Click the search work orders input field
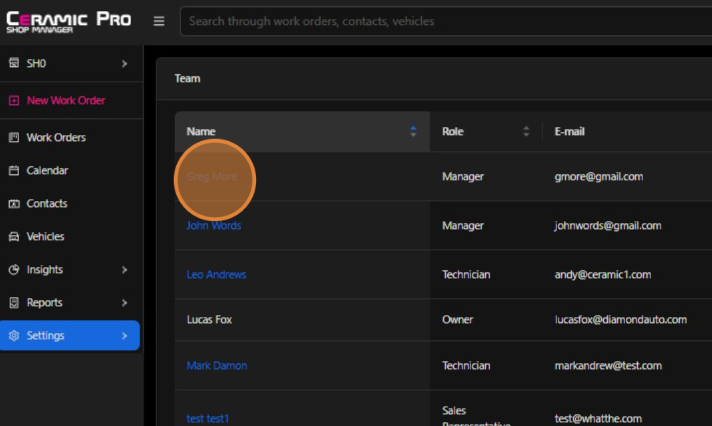This screenshot has height=426, width=712. pyautogui.click(x=446, y=21)
